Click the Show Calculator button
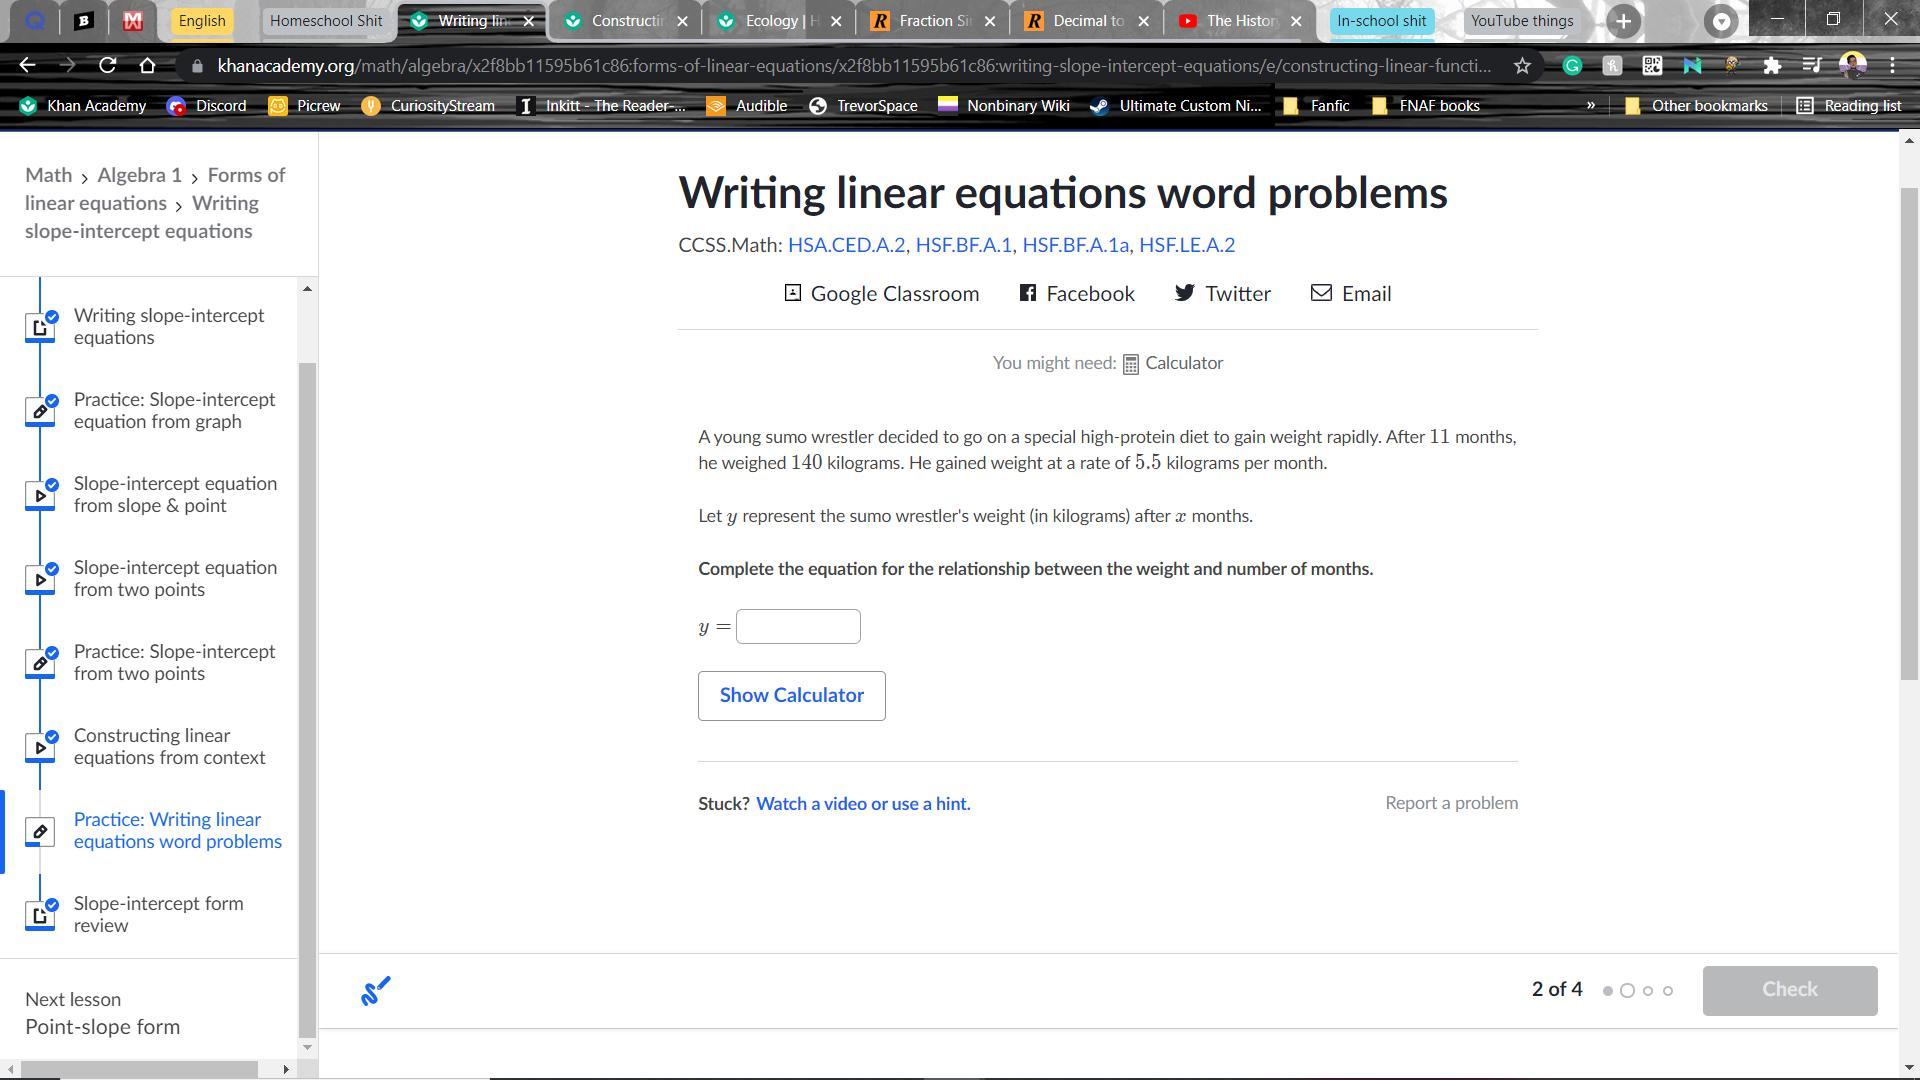The image size is (1920, 1080). 791,696
